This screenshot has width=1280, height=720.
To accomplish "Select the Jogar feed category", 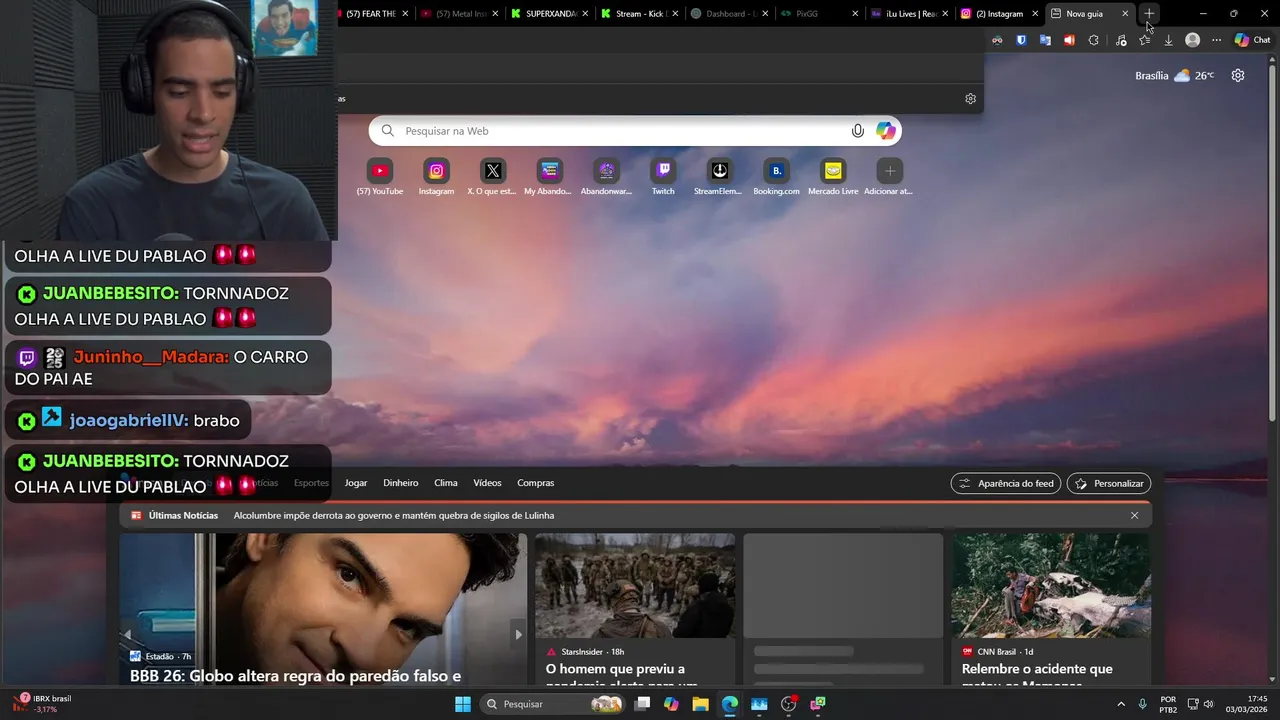I will pyautogui.click(x=356, y=483).
